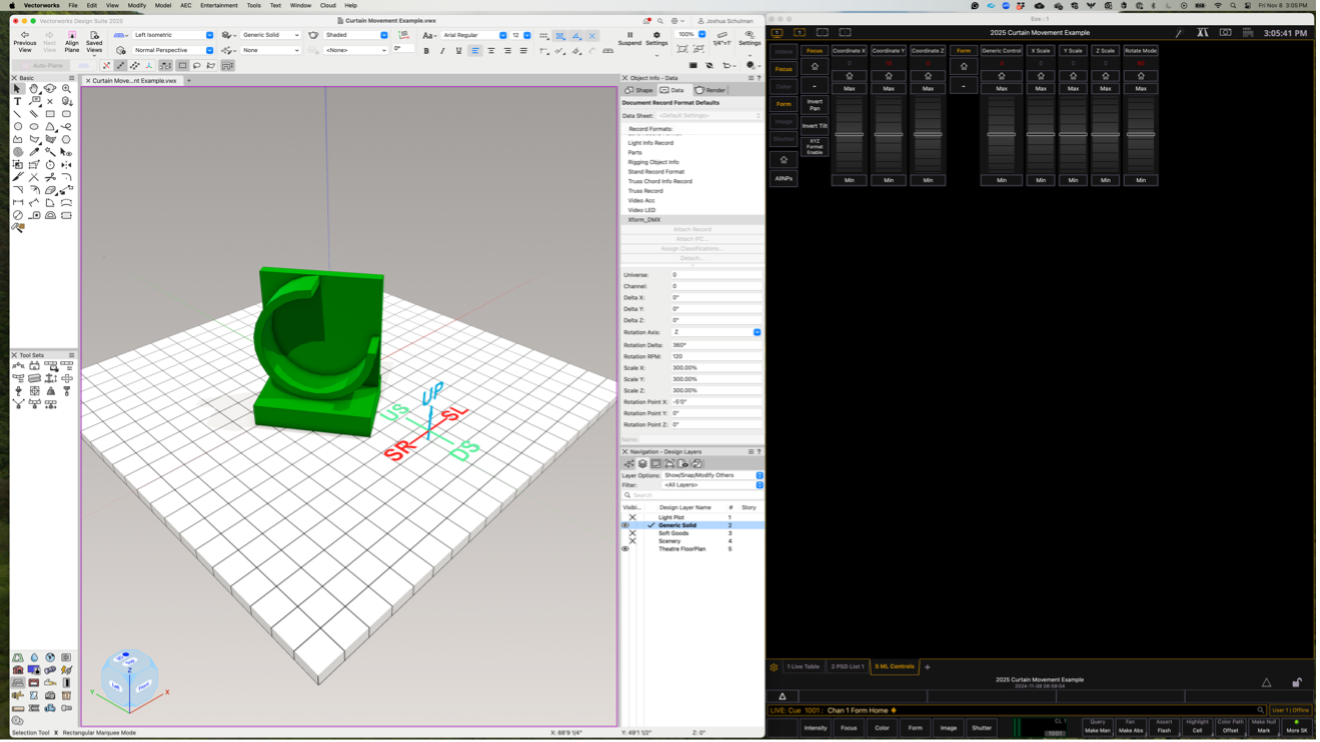The height and width of the screenshot is (742, 1320).
Task: Click the X Scale fader handle
Action: pyautogui.click(x=1041, y=134)
